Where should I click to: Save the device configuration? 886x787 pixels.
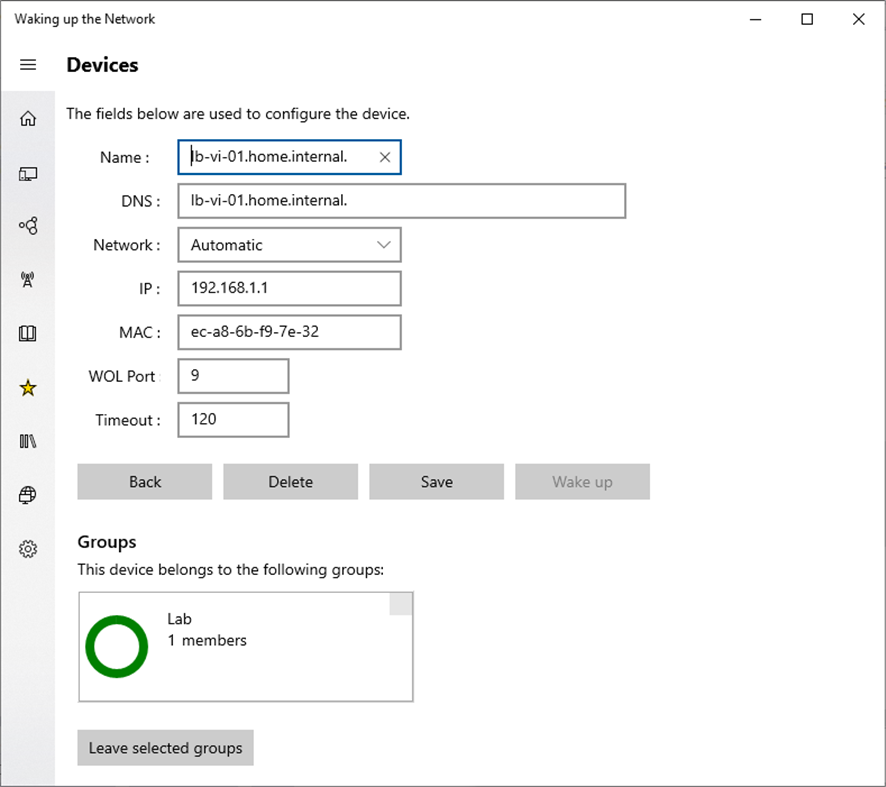436,482
